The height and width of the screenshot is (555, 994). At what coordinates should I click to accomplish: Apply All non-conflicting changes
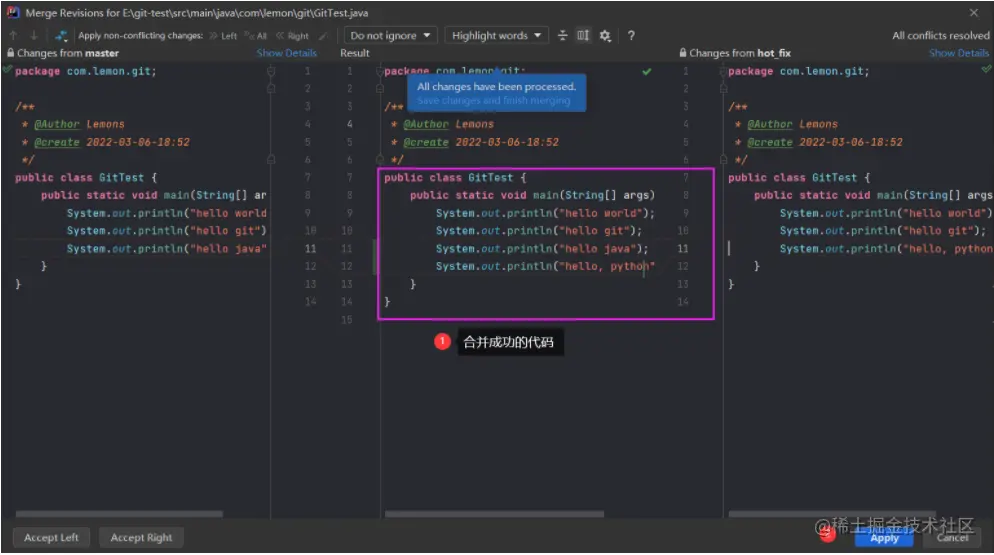256,36
